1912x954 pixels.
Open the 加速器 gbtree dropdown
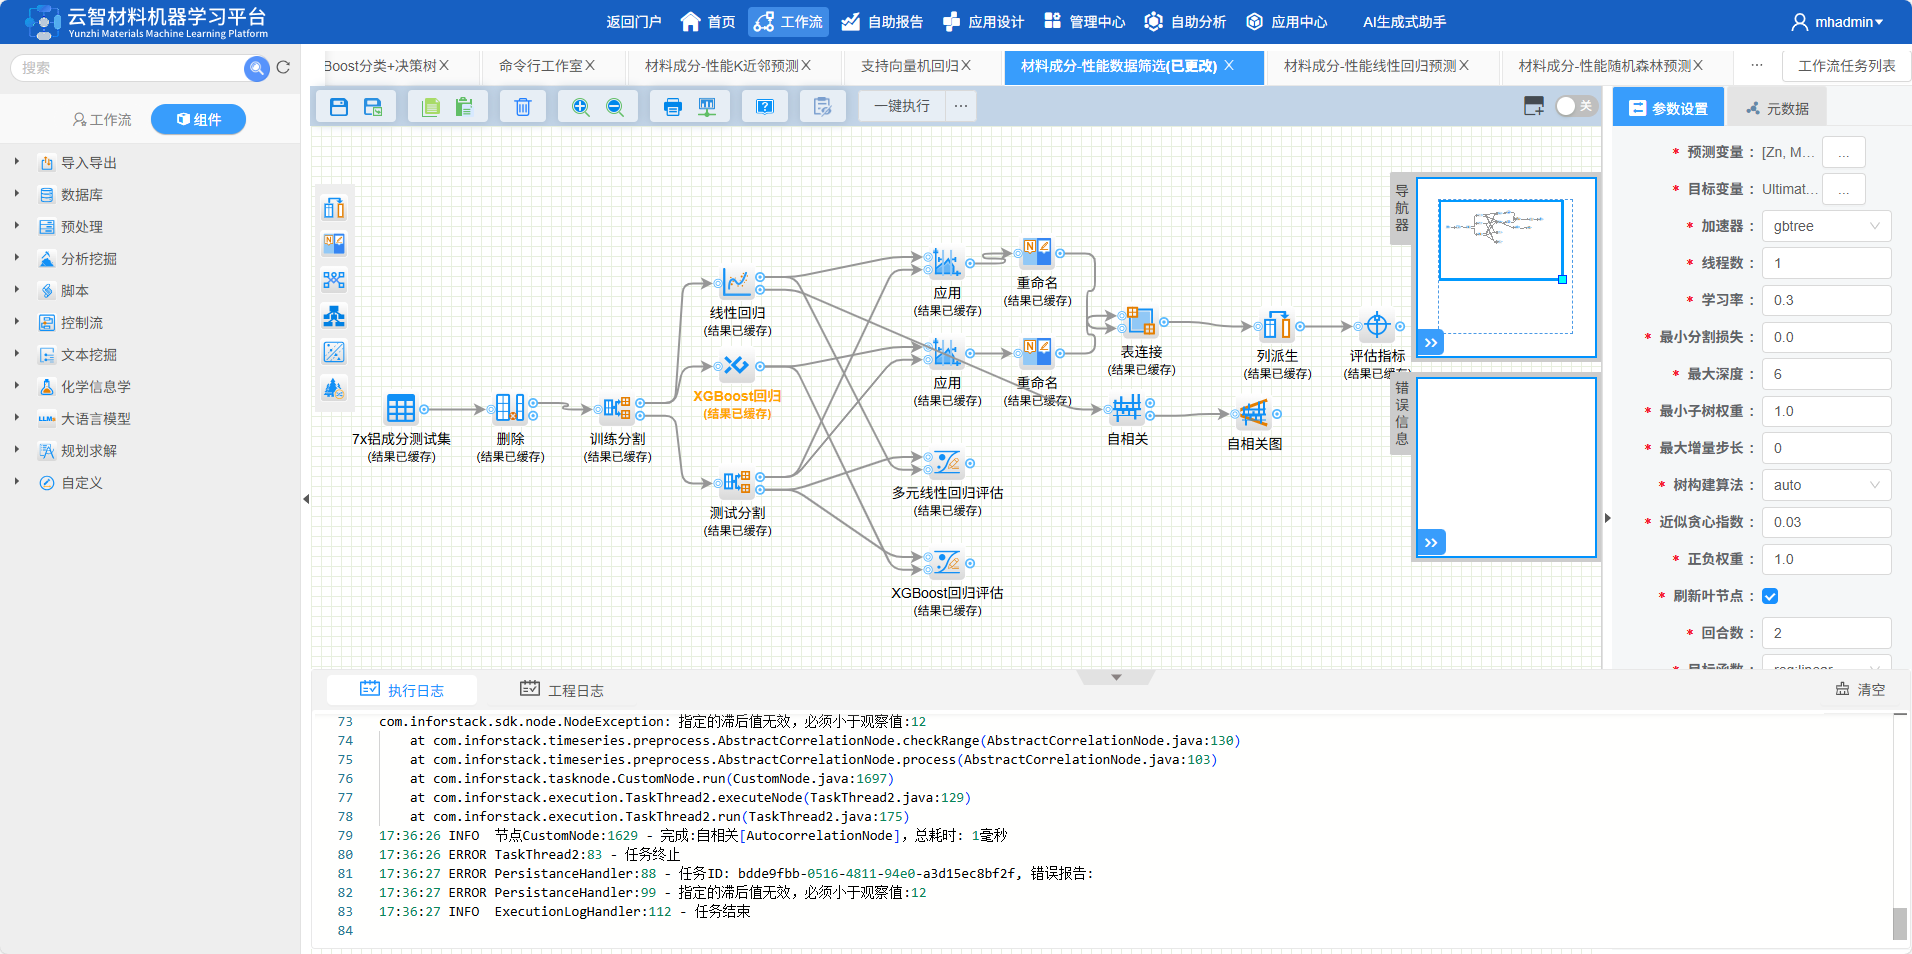pos(1825,226)
